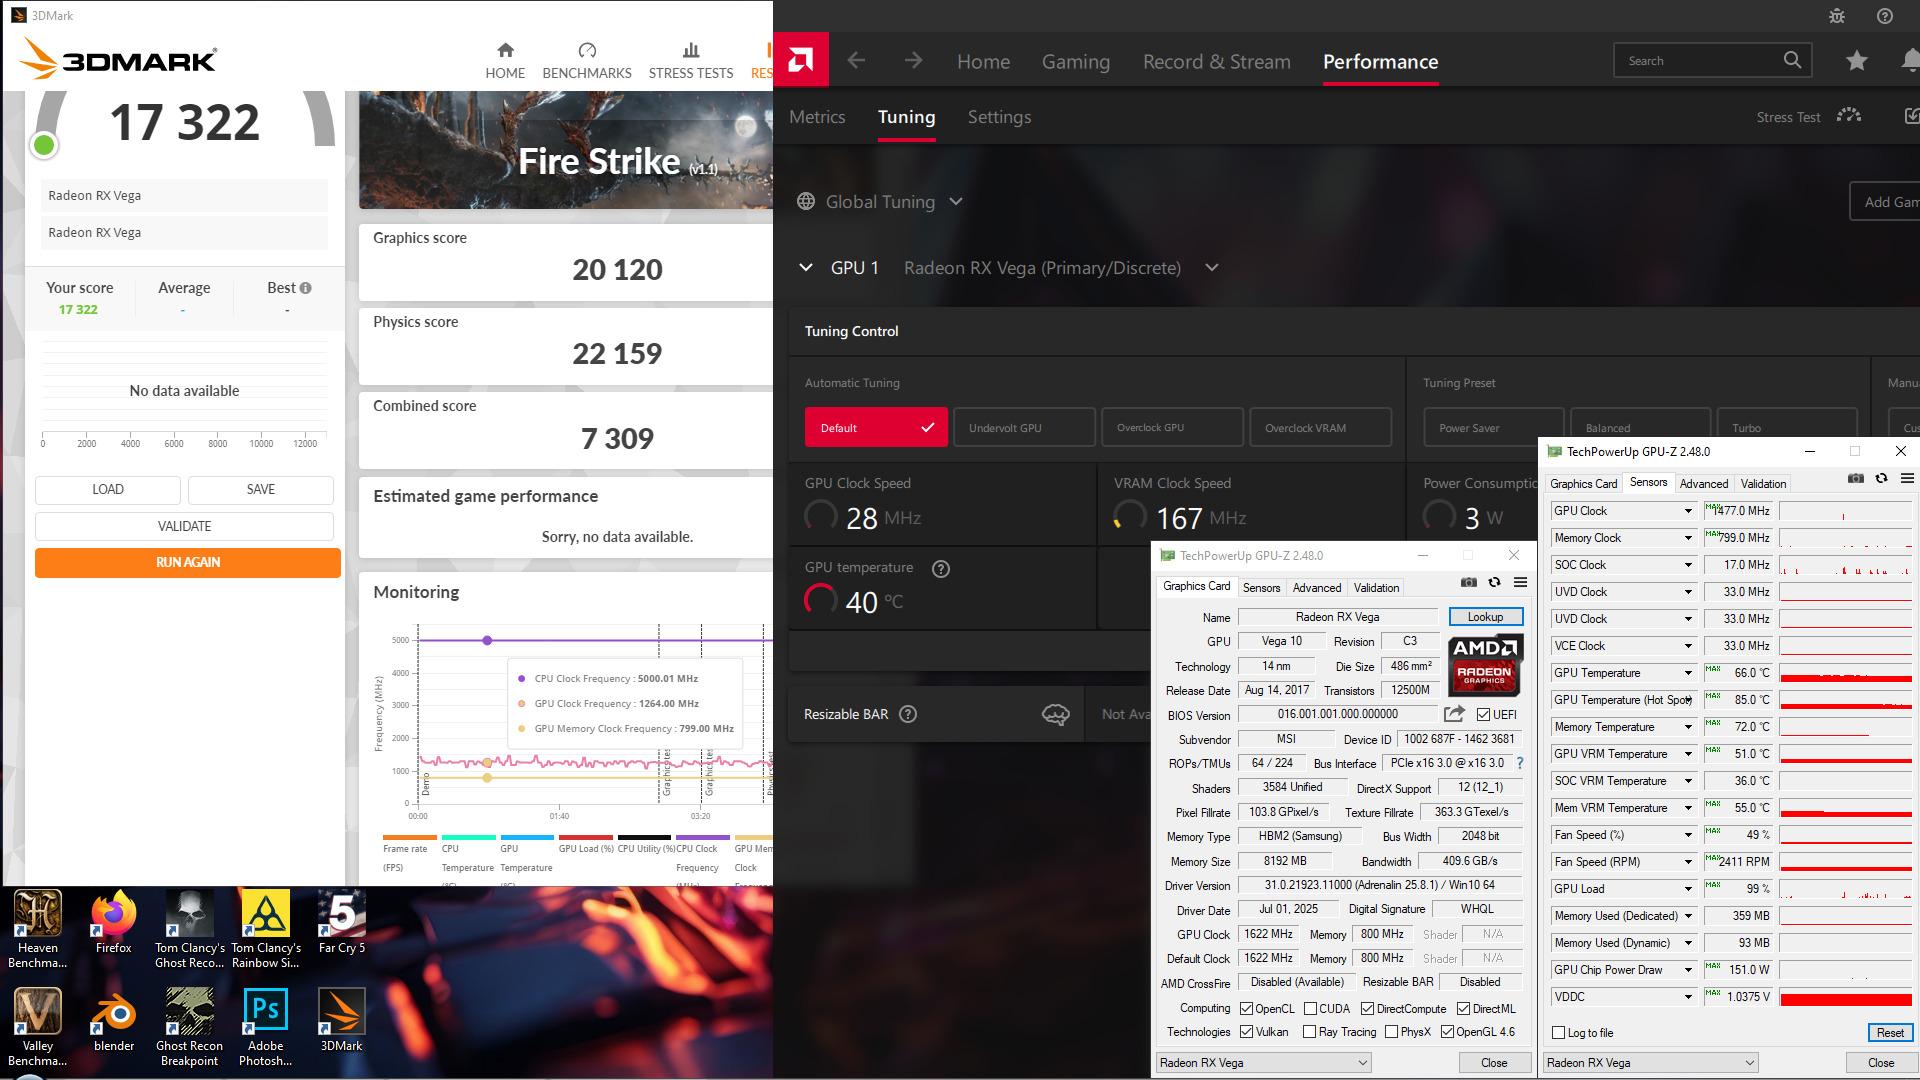The height and width of the screenshot is (1080, 1920).
Task: Open the GPU Temperature sensor dropdown
Action: pyautogui.click(x=1688, y=673)
